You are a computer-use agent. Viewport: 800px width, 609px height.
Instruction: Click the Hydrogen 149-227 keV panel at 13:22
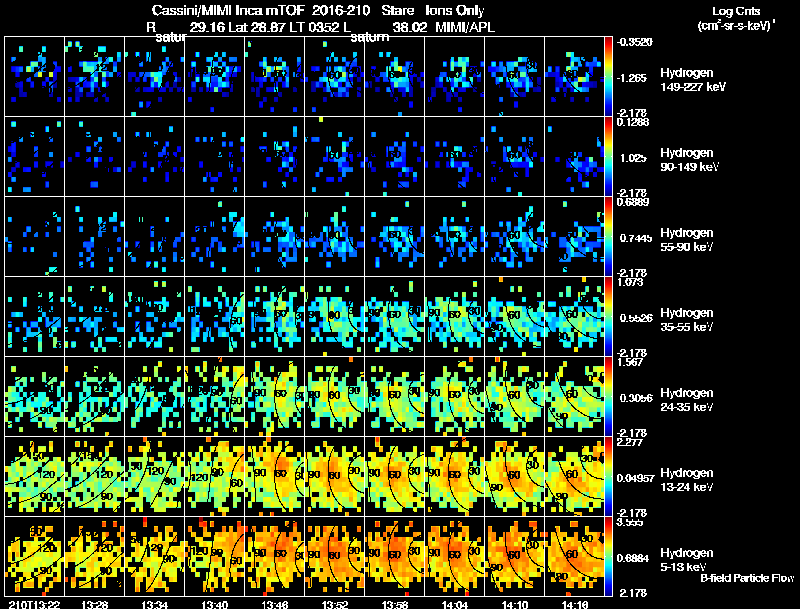pos(34,77)
